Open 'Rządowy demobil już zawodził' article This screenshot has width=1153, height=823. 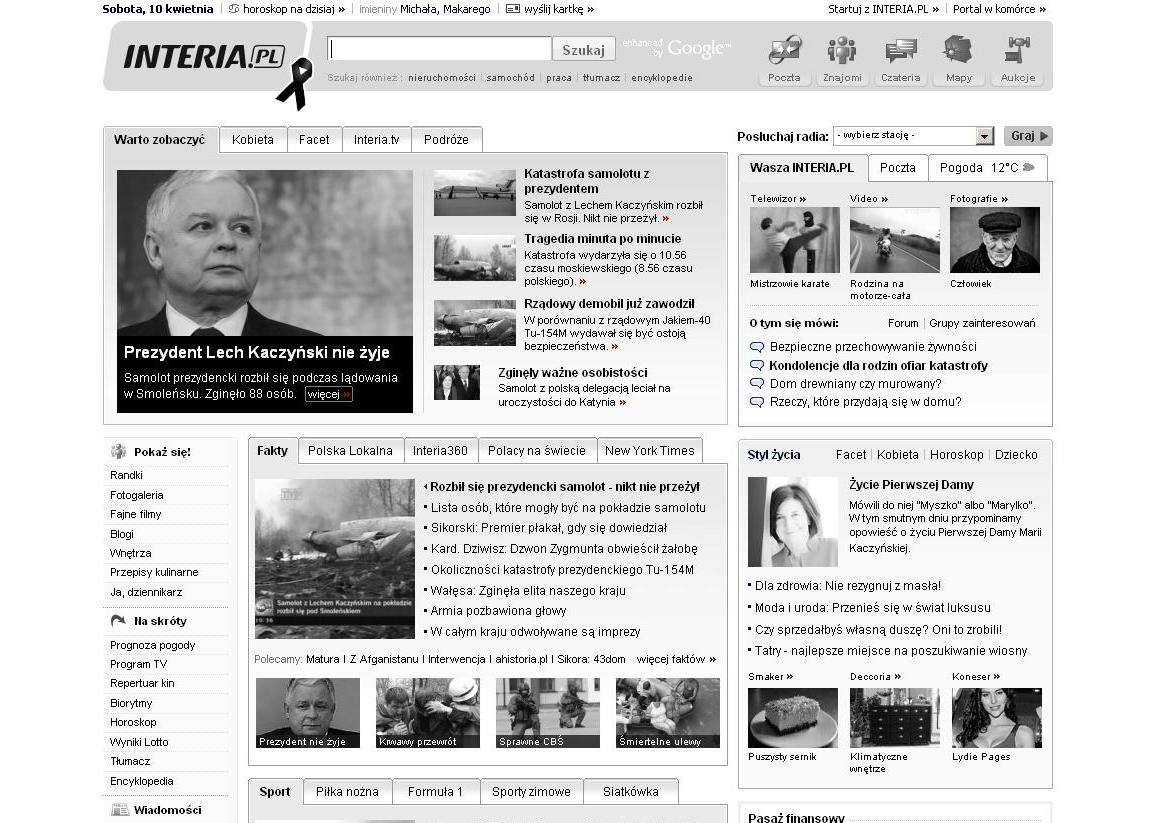tap(609, 303)
